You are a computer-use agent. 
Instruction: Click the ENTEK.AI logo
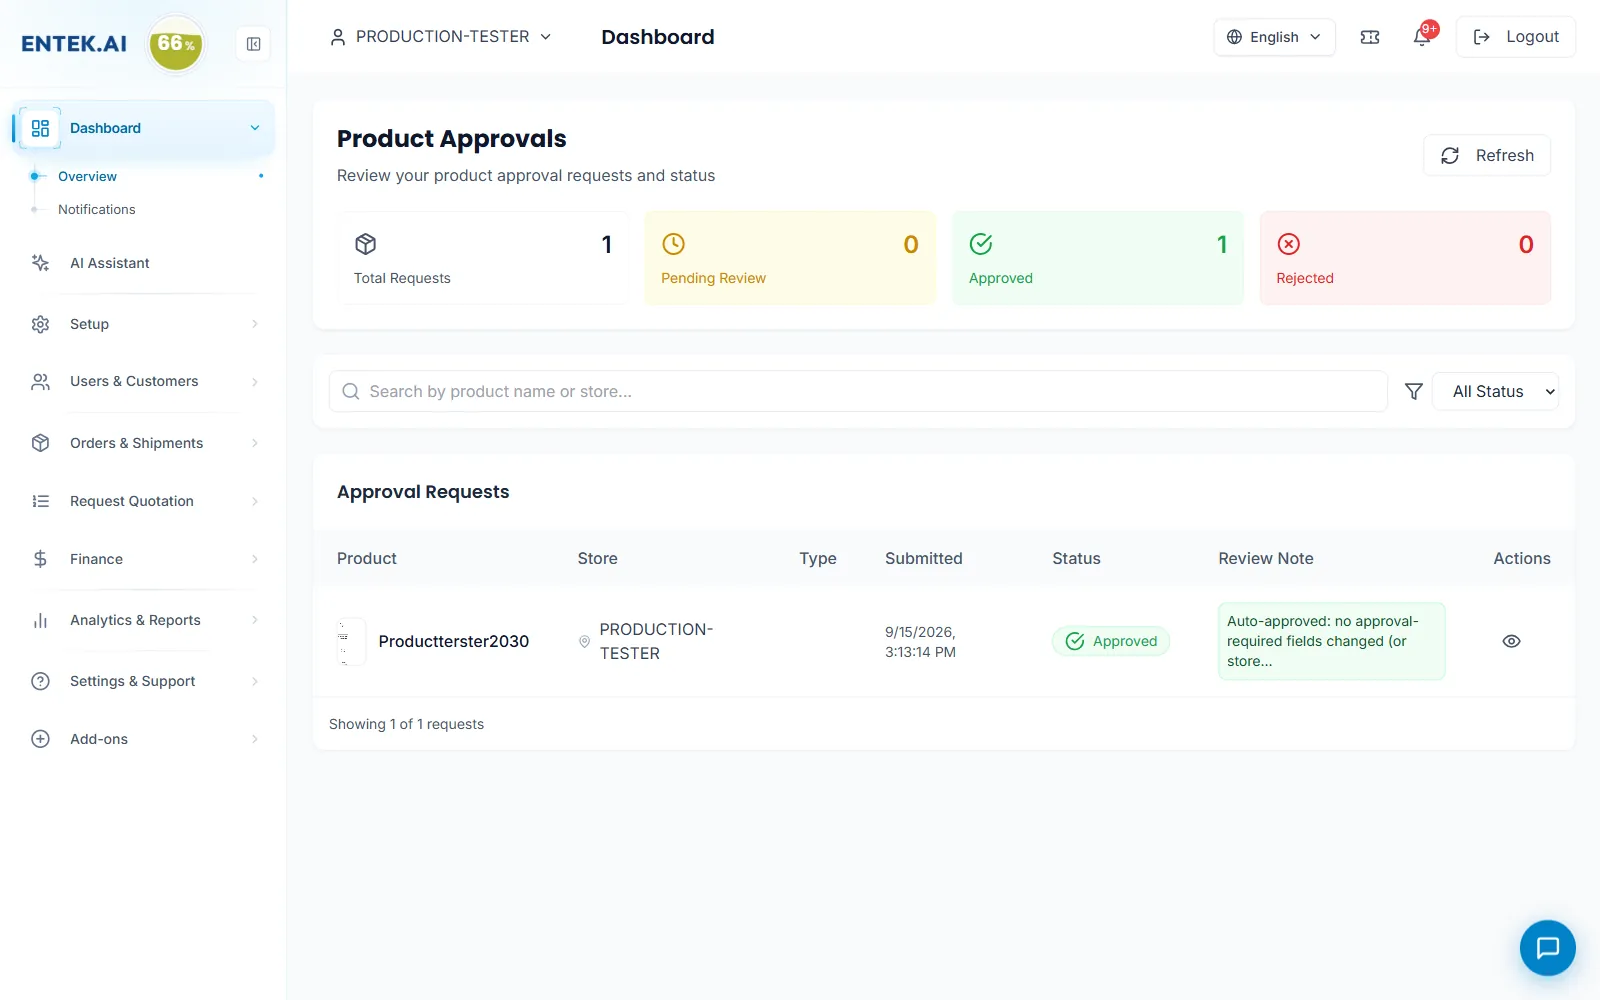74,44
